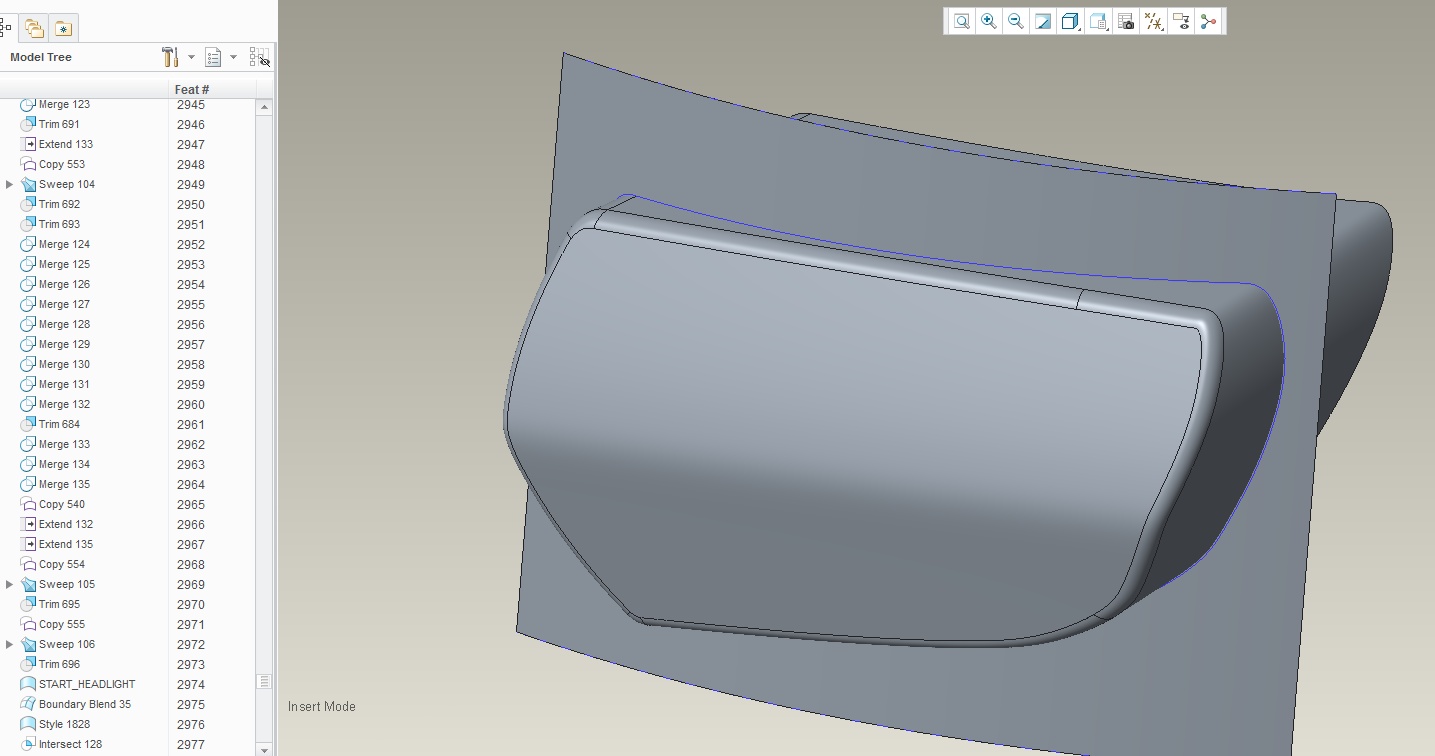Click the Merge 124 feature icon
Image resolution: width=1435 pixels, height=756 pixels.
point(28,244)
